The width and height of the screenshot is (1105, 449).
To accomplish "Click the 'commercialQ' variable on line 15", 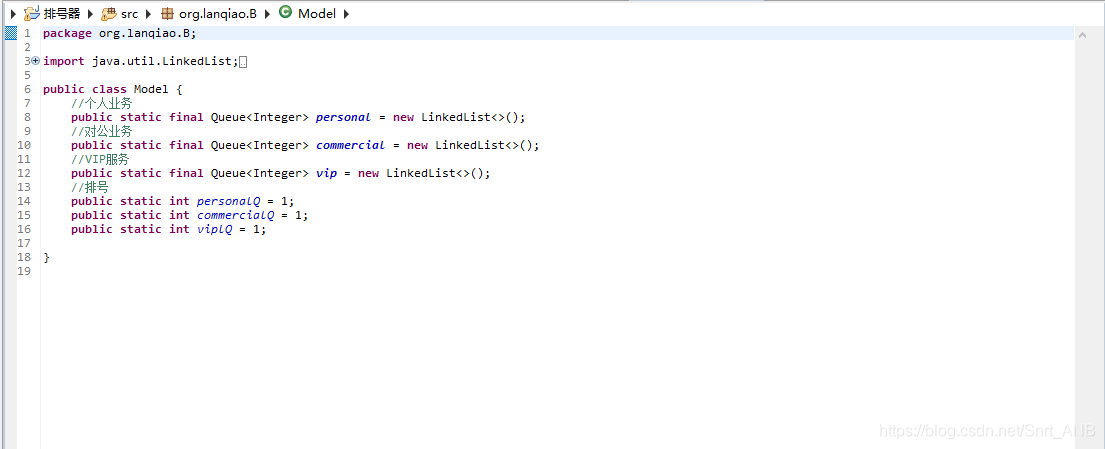I will click(235, 215).
